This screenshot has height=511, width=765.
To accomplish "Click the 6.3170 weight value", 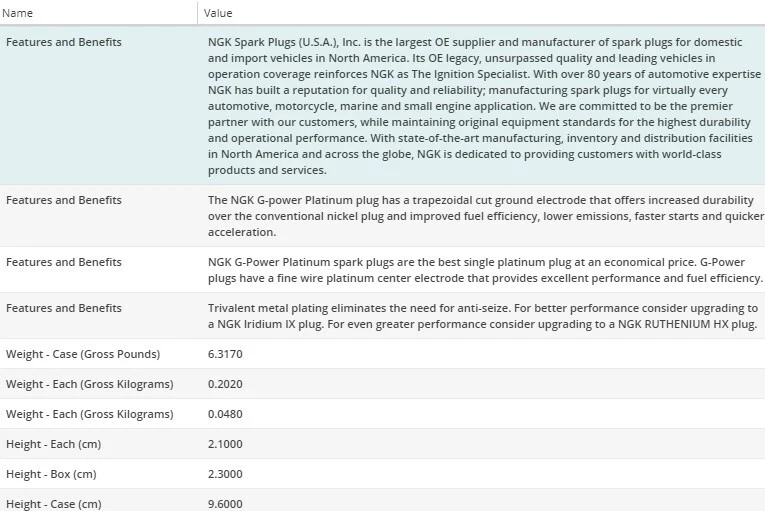I will [x=225, y=354].
